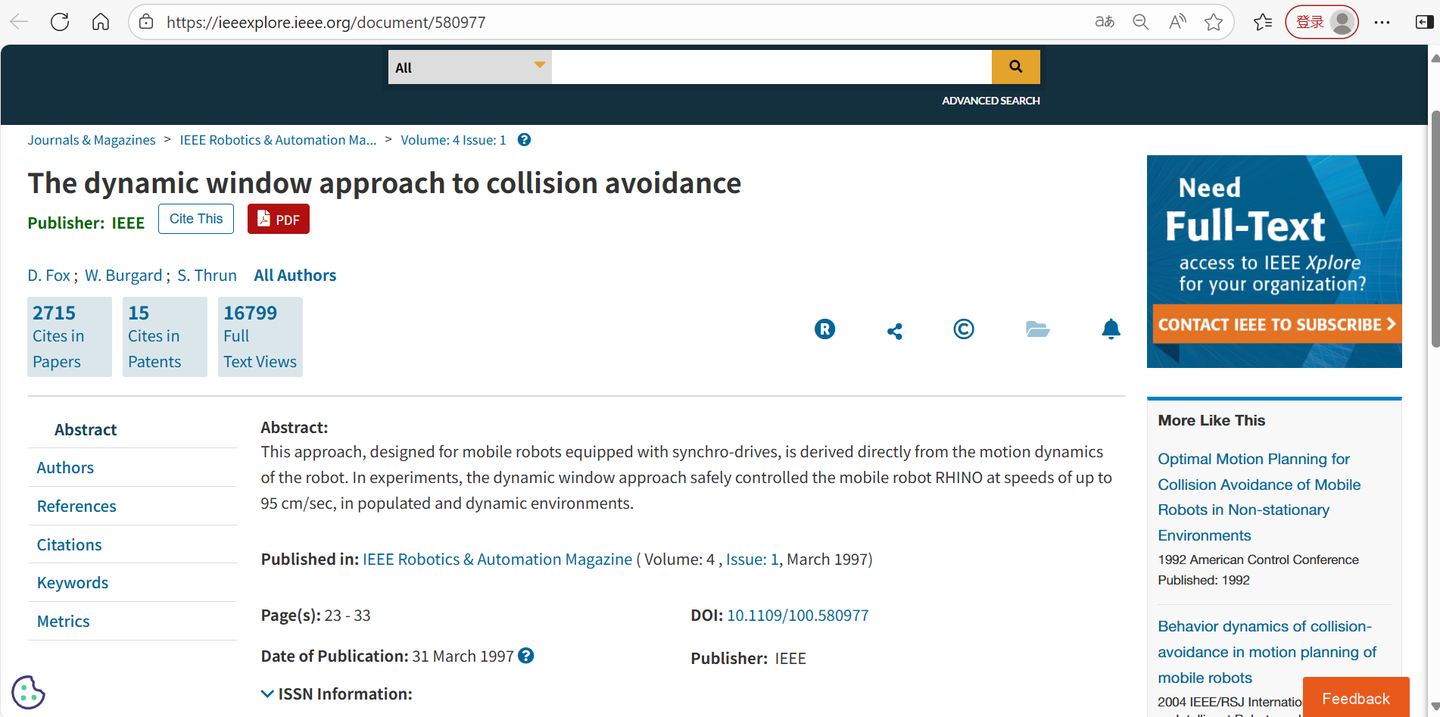Viewport: 1440px width, 717px height.
Task: Add page to favorites star
Action: tap(1214, 22)
